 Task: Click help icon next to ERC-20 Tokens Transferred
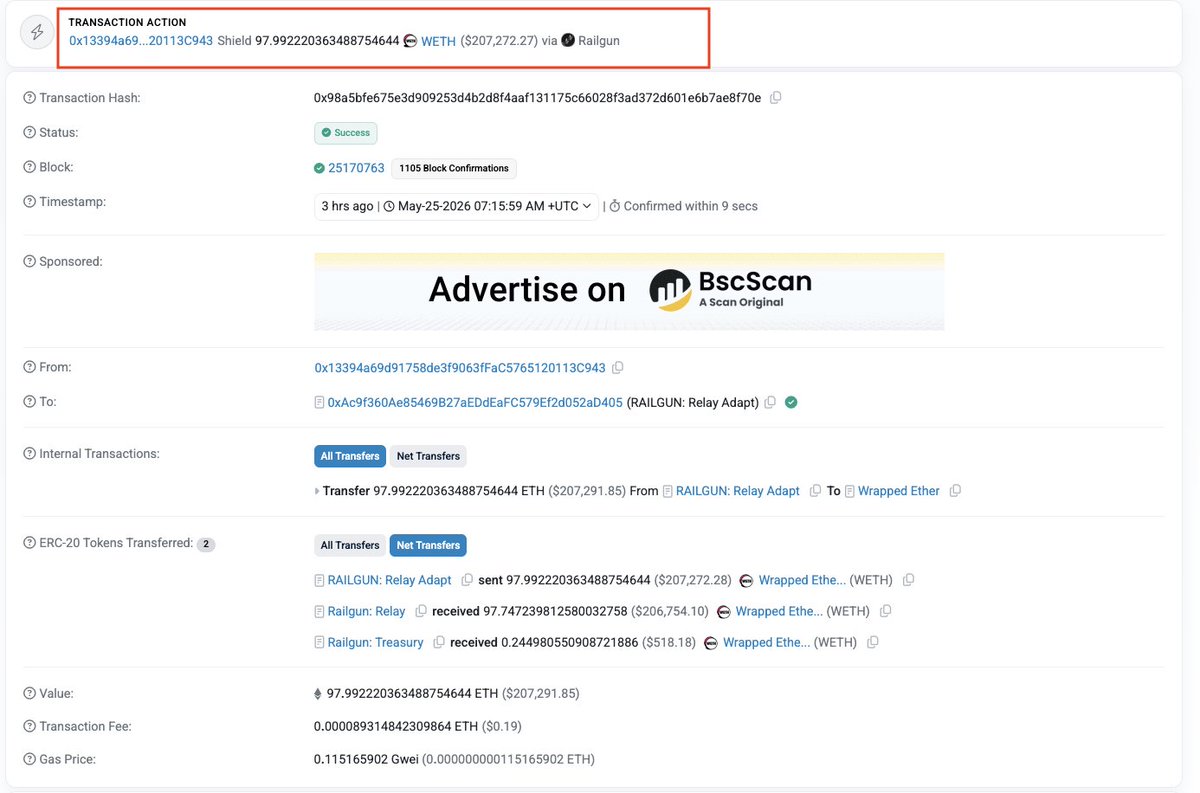click(29, 543)
